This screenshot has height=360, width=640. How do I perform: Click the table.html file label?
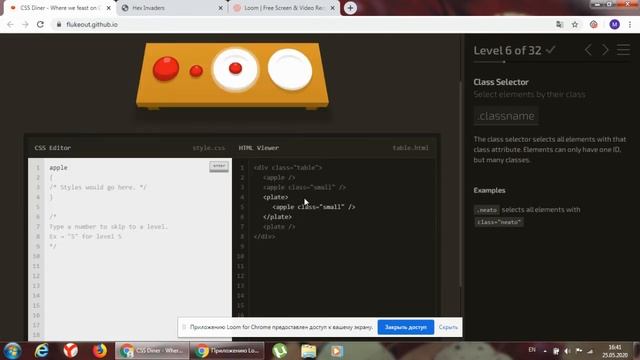click(x=411, y=148)
